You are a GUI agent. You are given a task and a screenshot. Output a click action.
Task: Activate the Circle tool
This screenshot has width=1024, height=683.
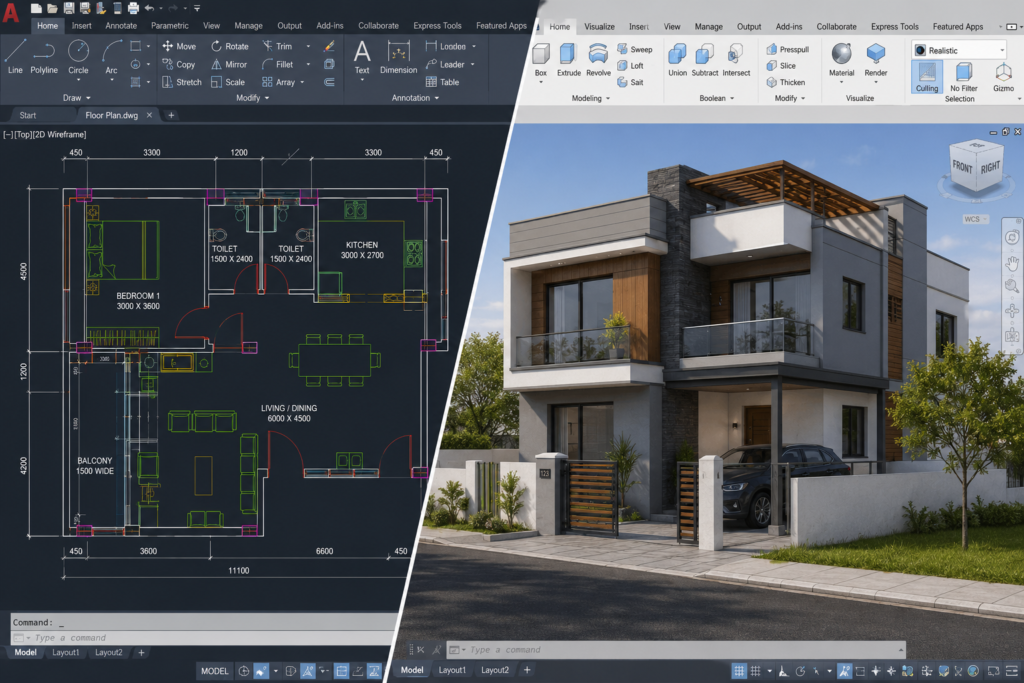(78, 57)
